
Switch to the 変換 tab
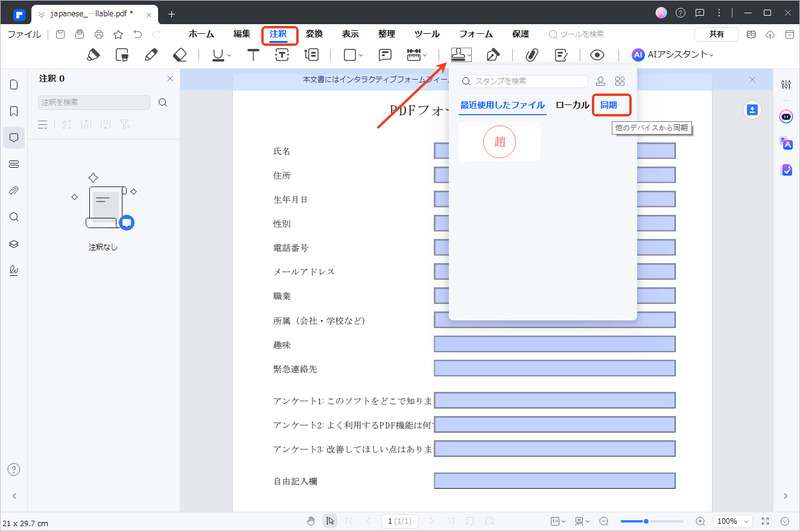pyautogui.click(x=314, y=34)
